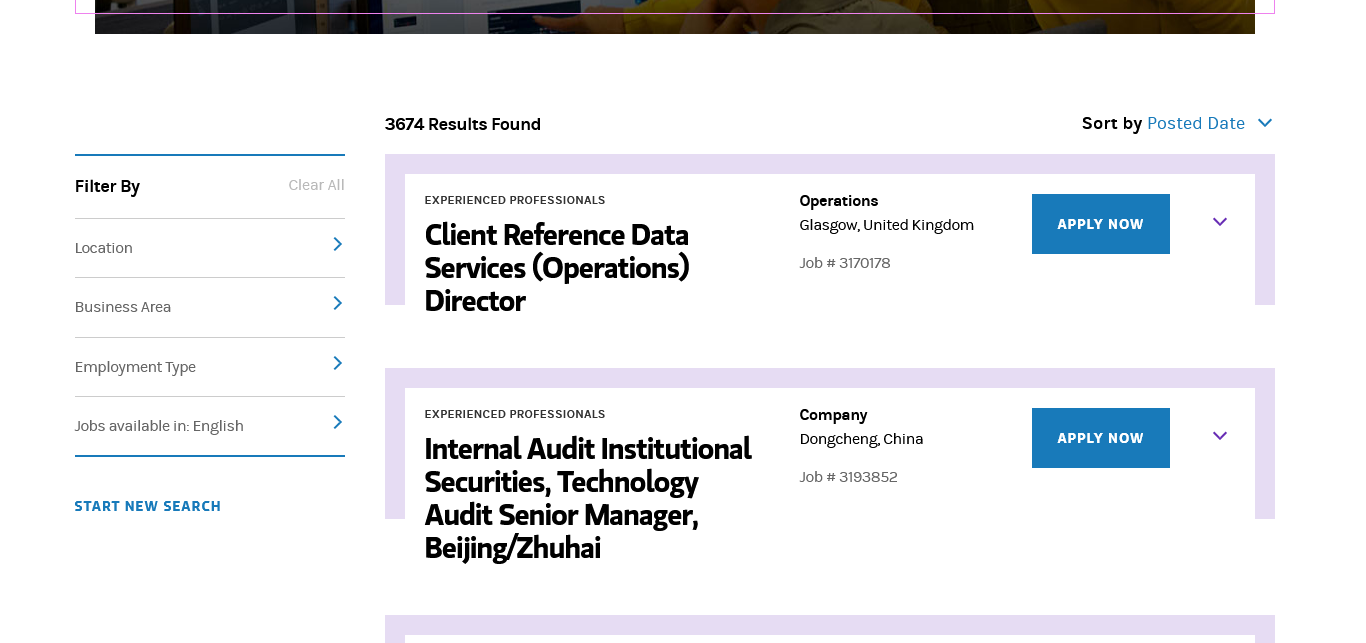
Task: Click the Job # 3170178 text
Action: coord(844,263)
